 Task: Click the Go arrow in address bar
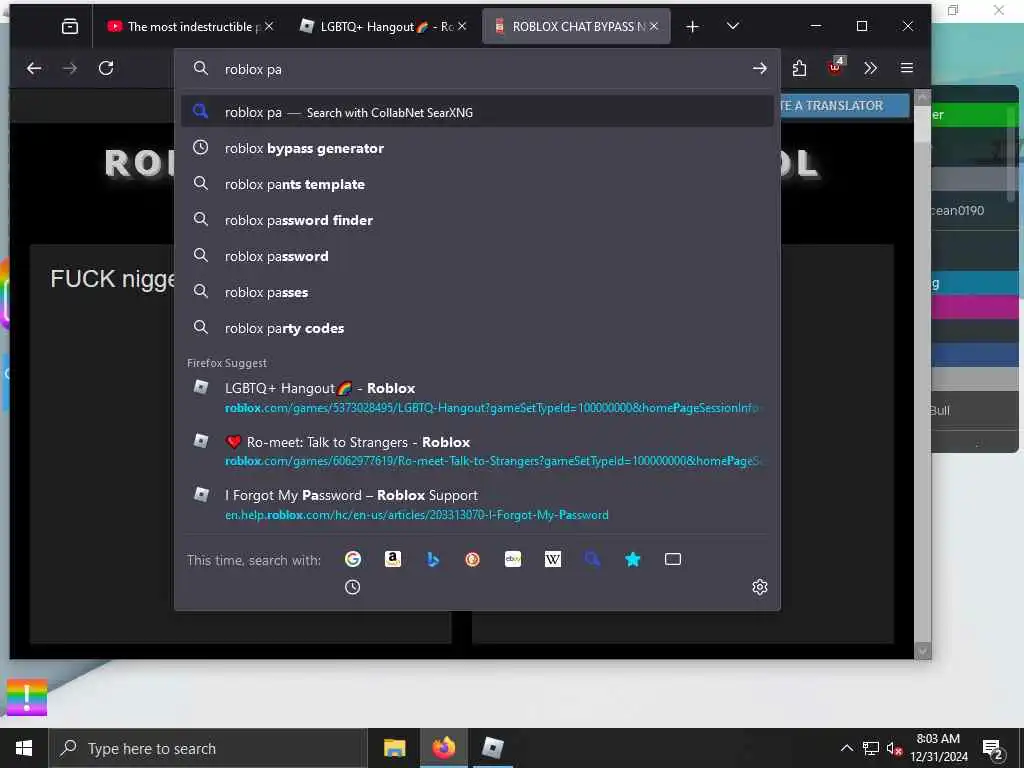coord(759,69)
